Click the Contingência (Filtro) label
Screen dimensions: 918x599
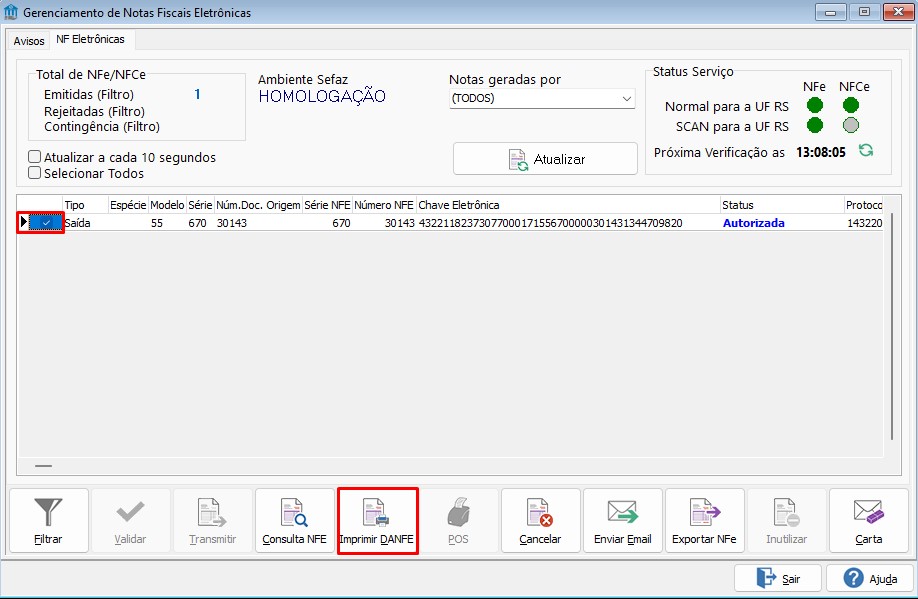pyautogui.click(x=102, y=126)
